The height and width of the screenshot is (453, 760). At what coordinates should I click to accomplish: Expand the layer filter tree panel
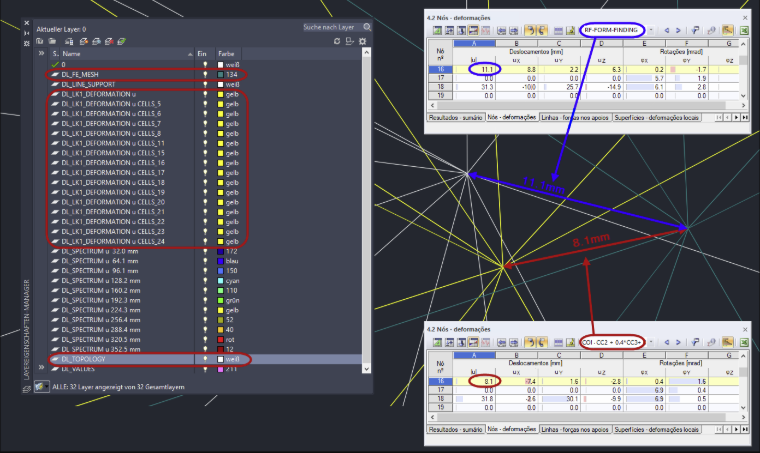pos(41,53)
